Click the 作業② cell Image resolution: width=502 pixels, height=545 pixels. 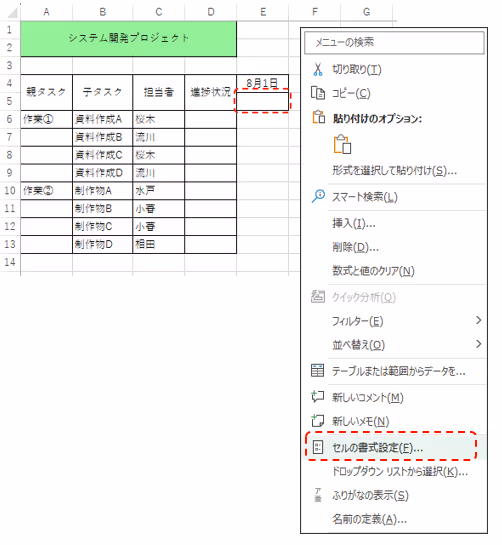(47, 190)
